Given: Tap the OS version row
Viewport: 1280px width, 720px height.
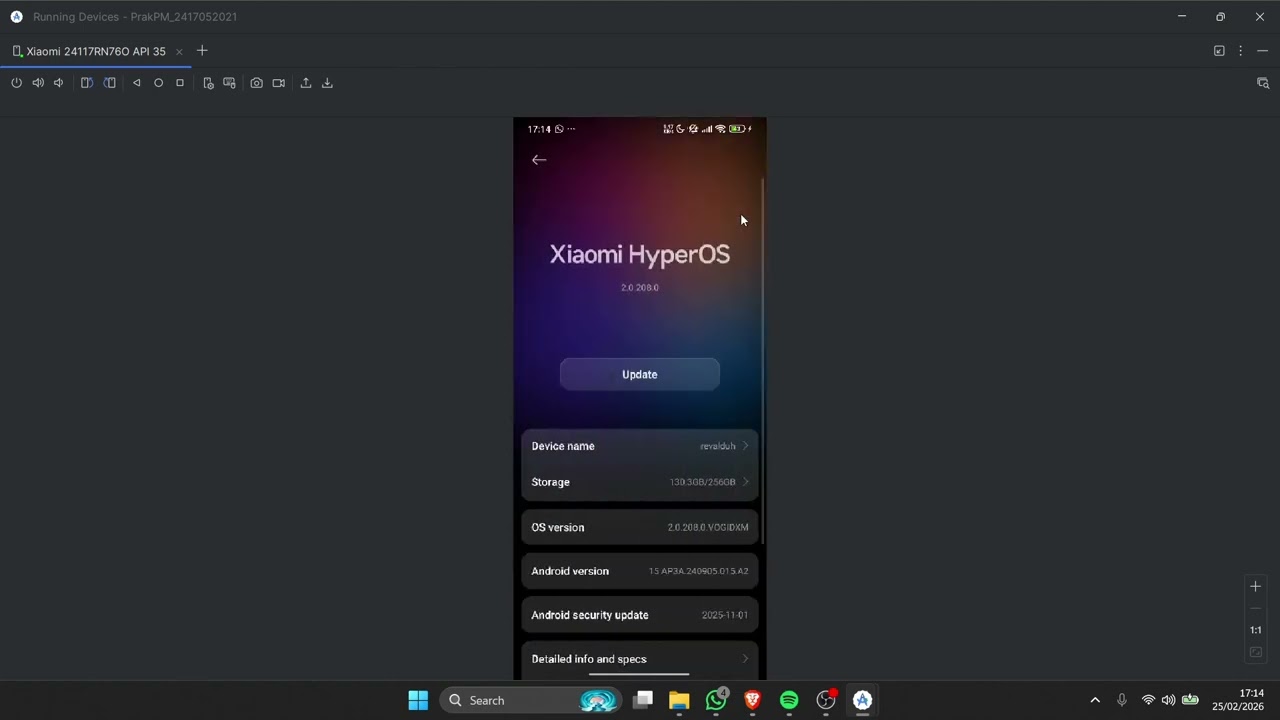Looking at the screenshot, I should (x=640, y=527).
